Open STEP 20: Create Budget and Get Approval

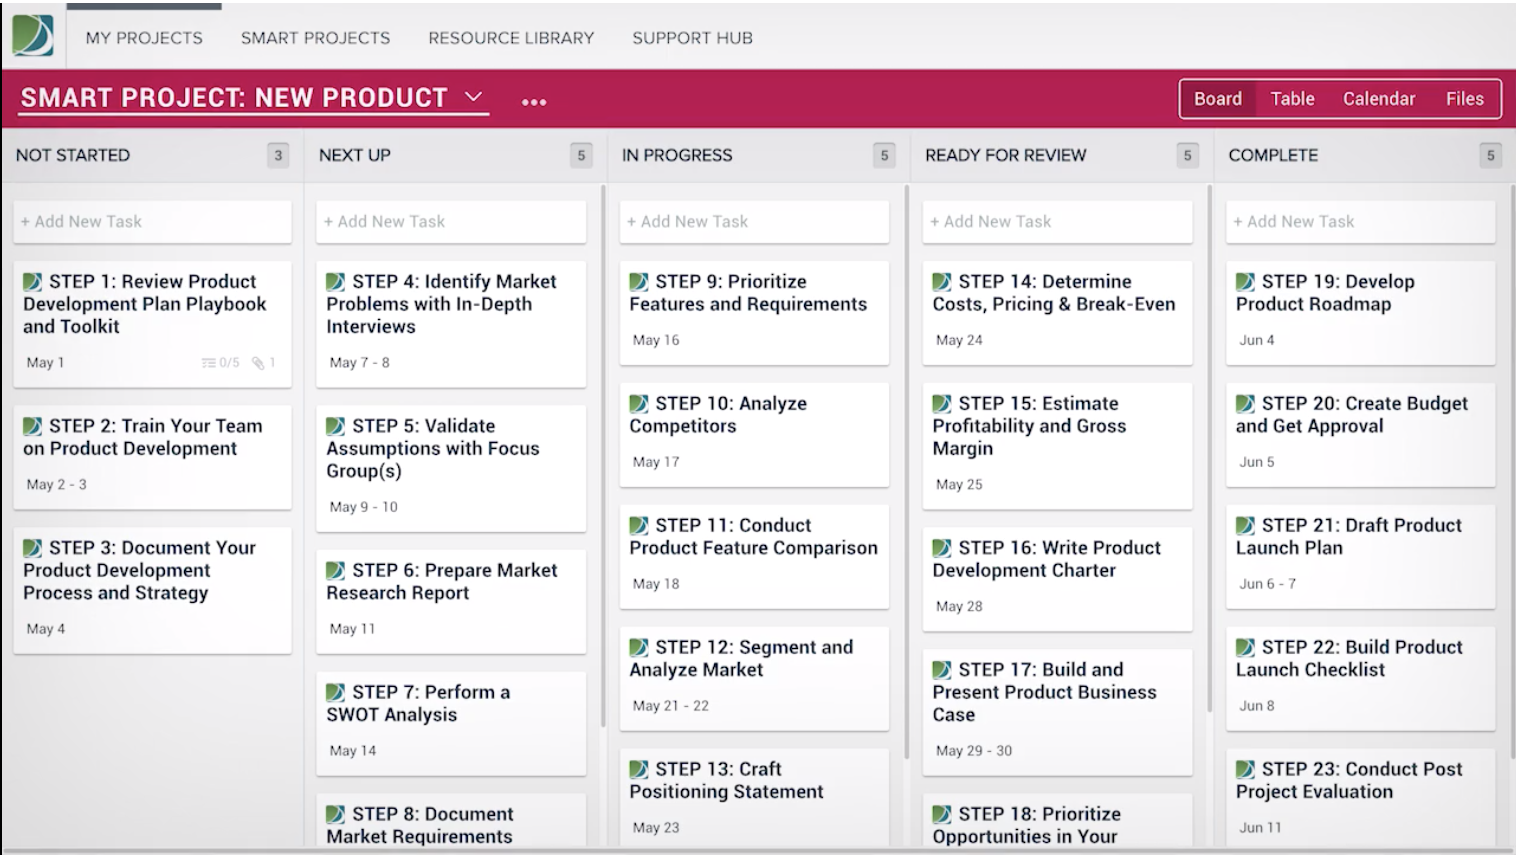click(x=1360, y=435)
